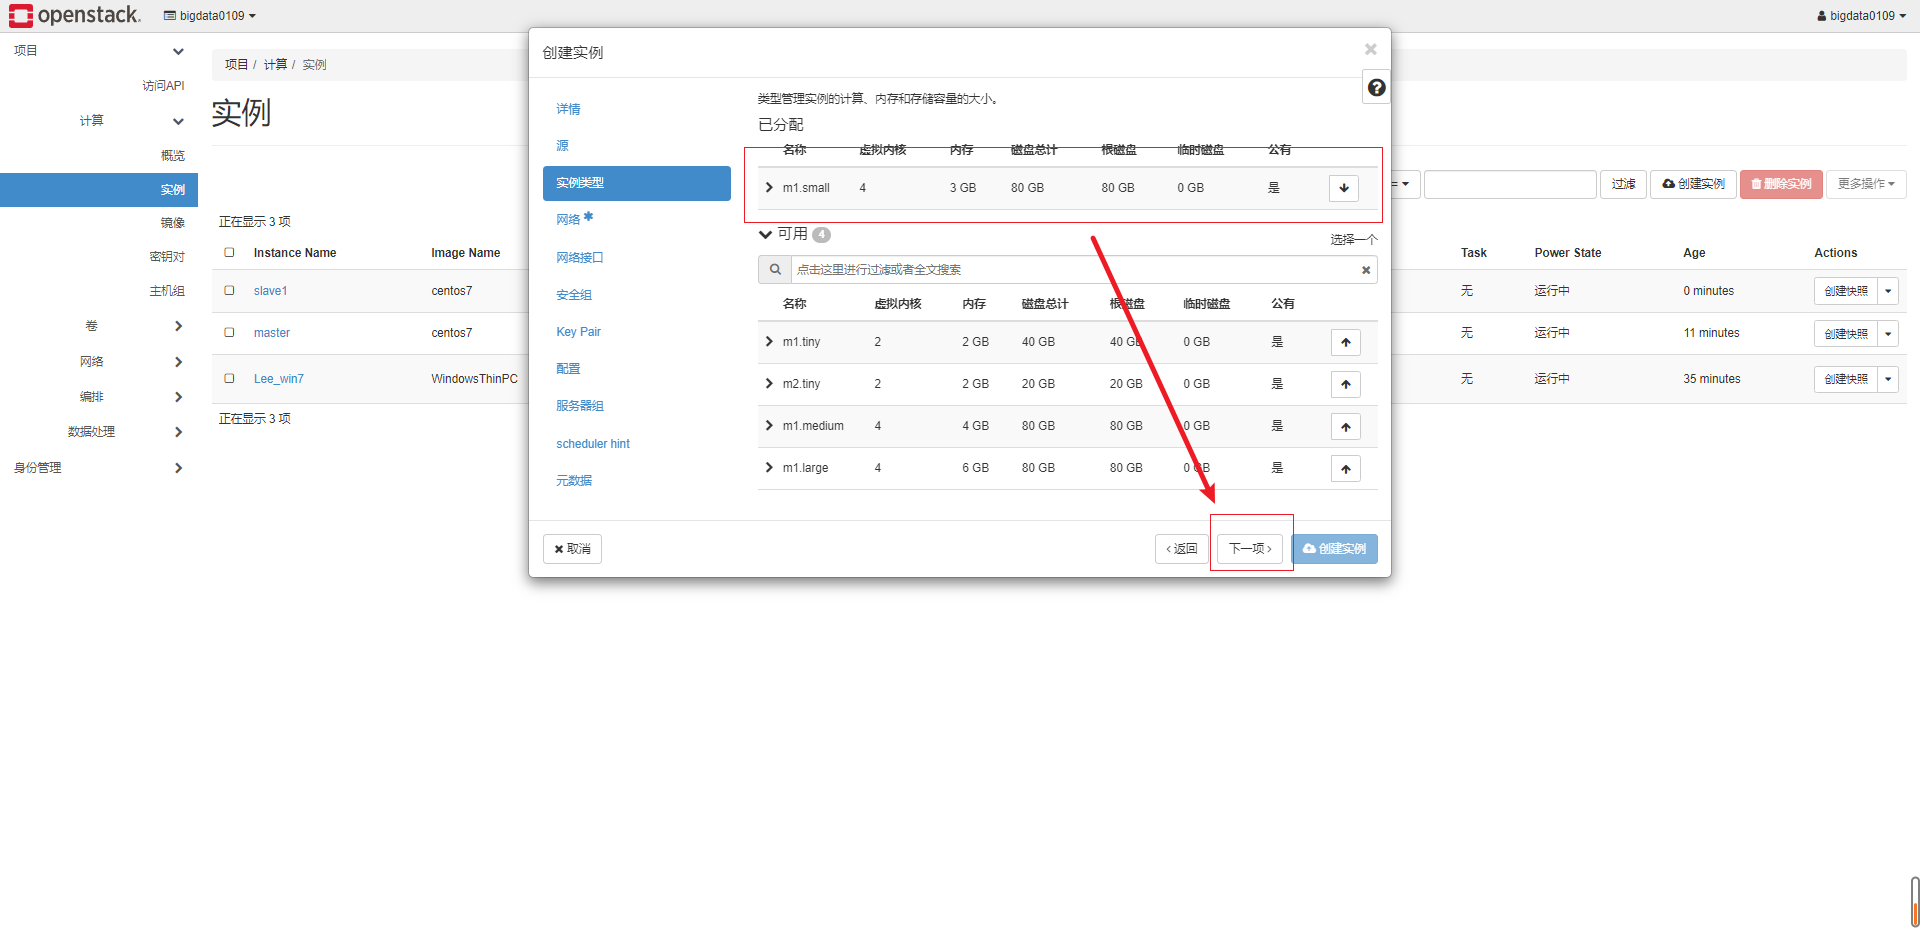Create snapshot for slave1 row

1846,291
